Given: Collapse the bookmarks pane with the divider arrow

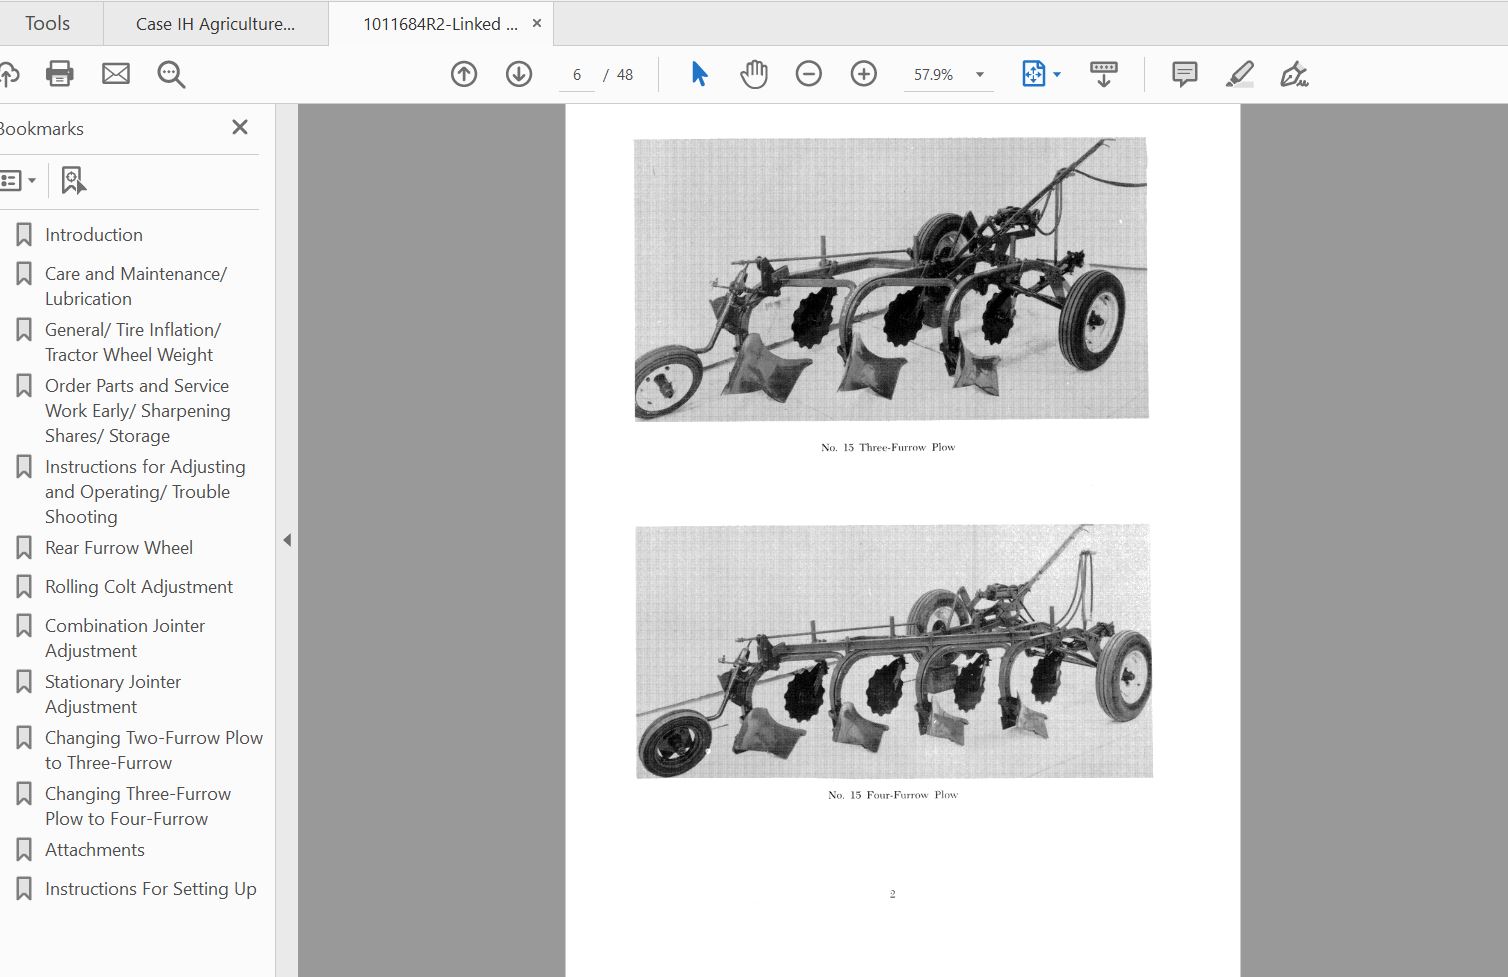Looking at the screenshot, I should pos(287,540).
